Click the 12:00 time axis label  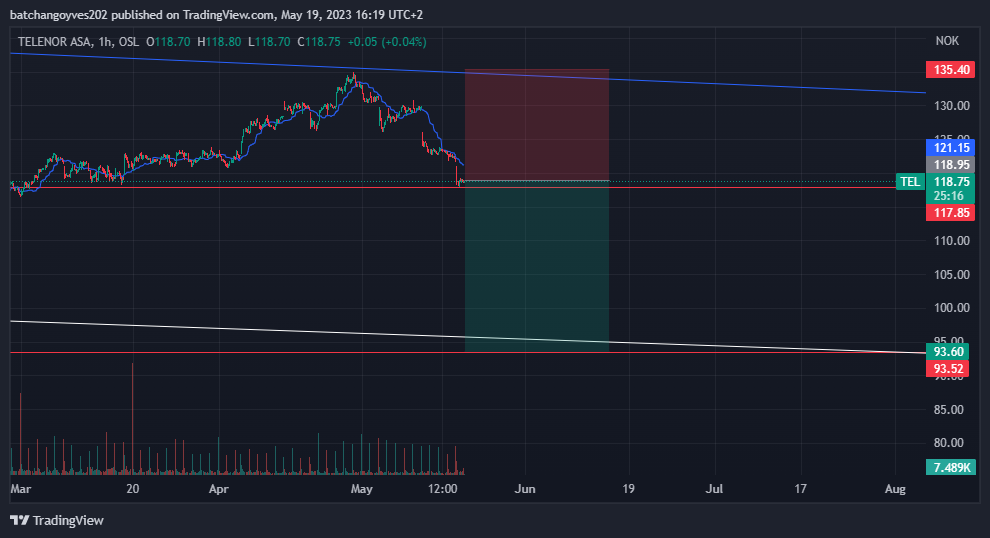point(443,489)
